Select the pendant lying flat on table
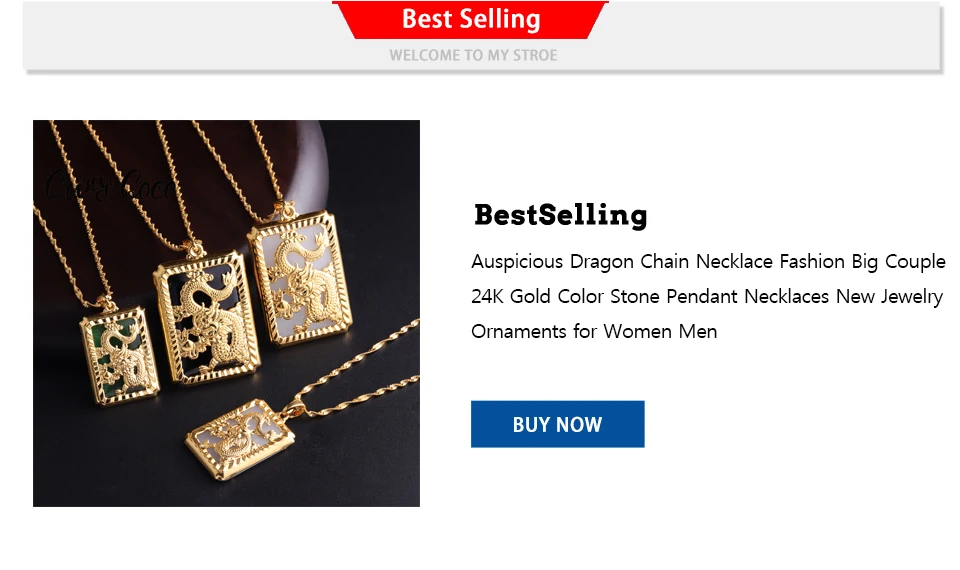960x570 pixels. click(240, 437)
